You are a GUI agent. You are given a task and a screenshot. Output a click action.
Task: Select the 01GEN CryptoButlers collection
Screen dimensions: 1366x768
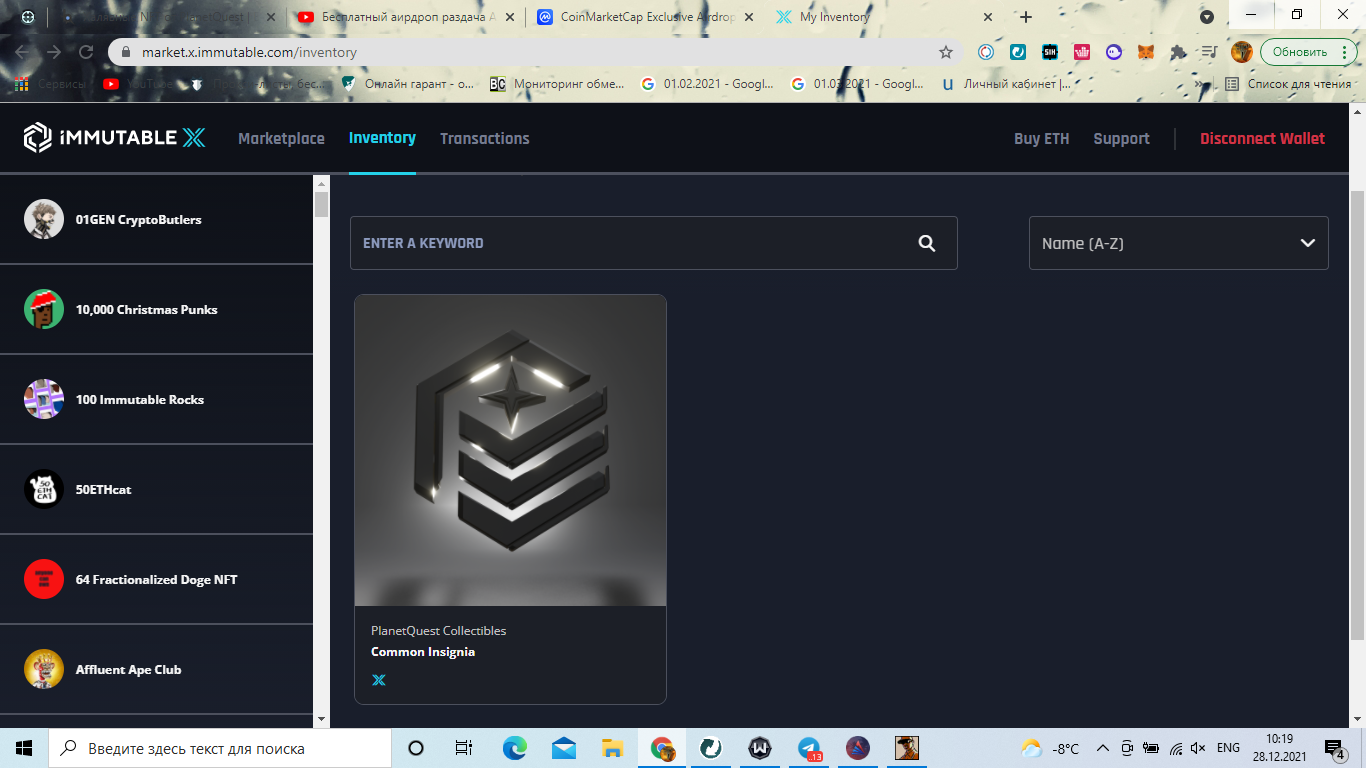point(156,220)
